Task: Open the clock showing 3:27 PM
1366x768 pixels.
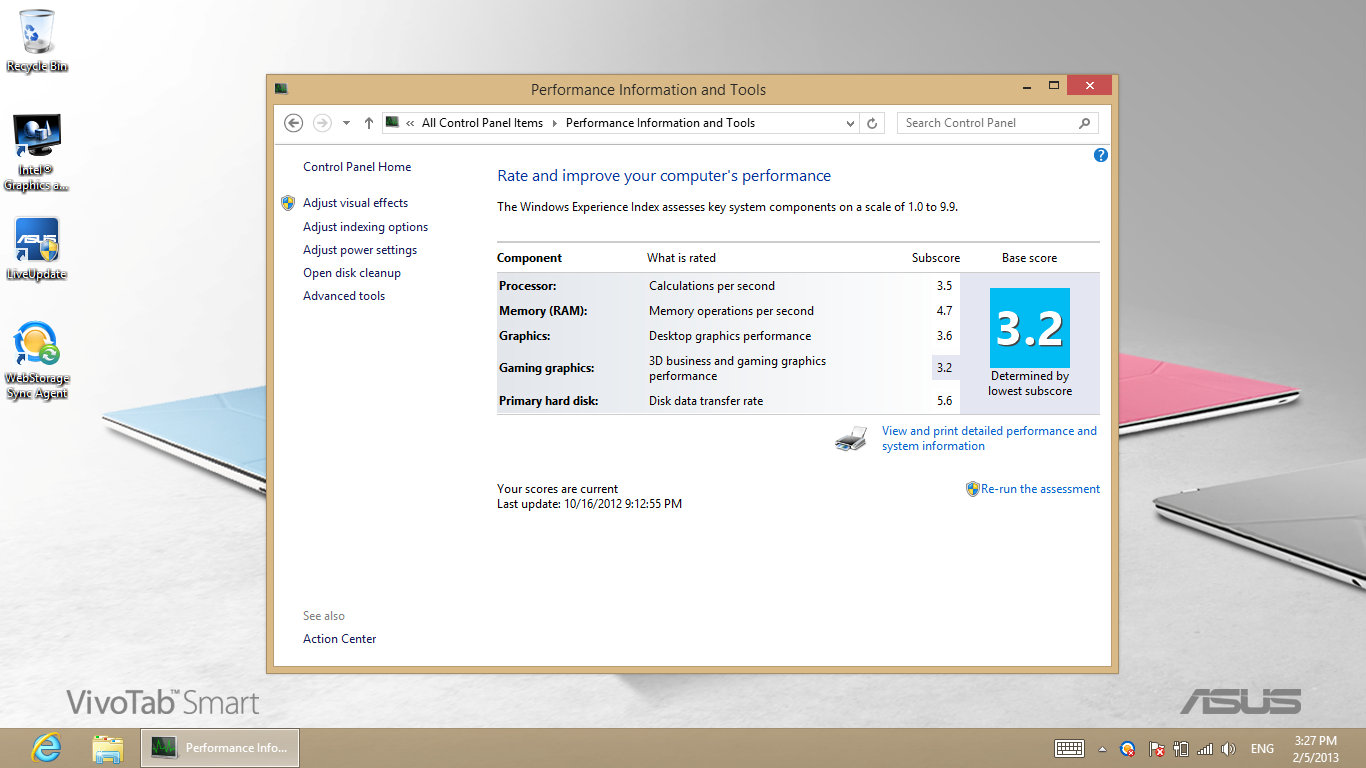Action: (1315, 748)
